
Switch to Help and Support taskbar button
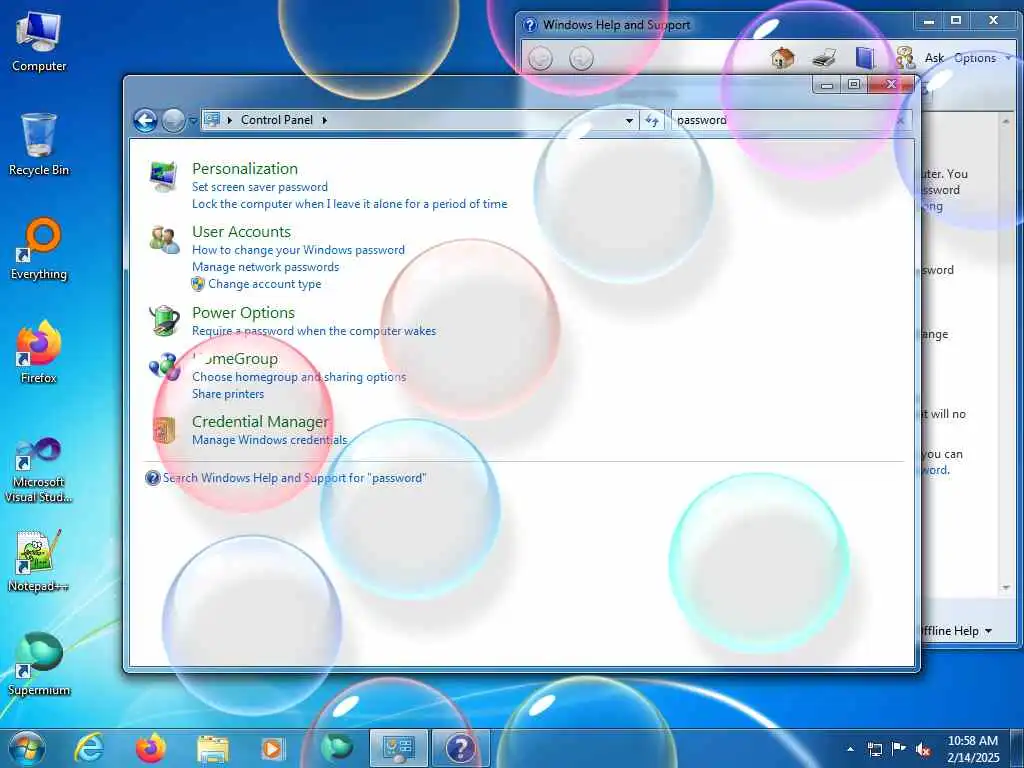460,748
